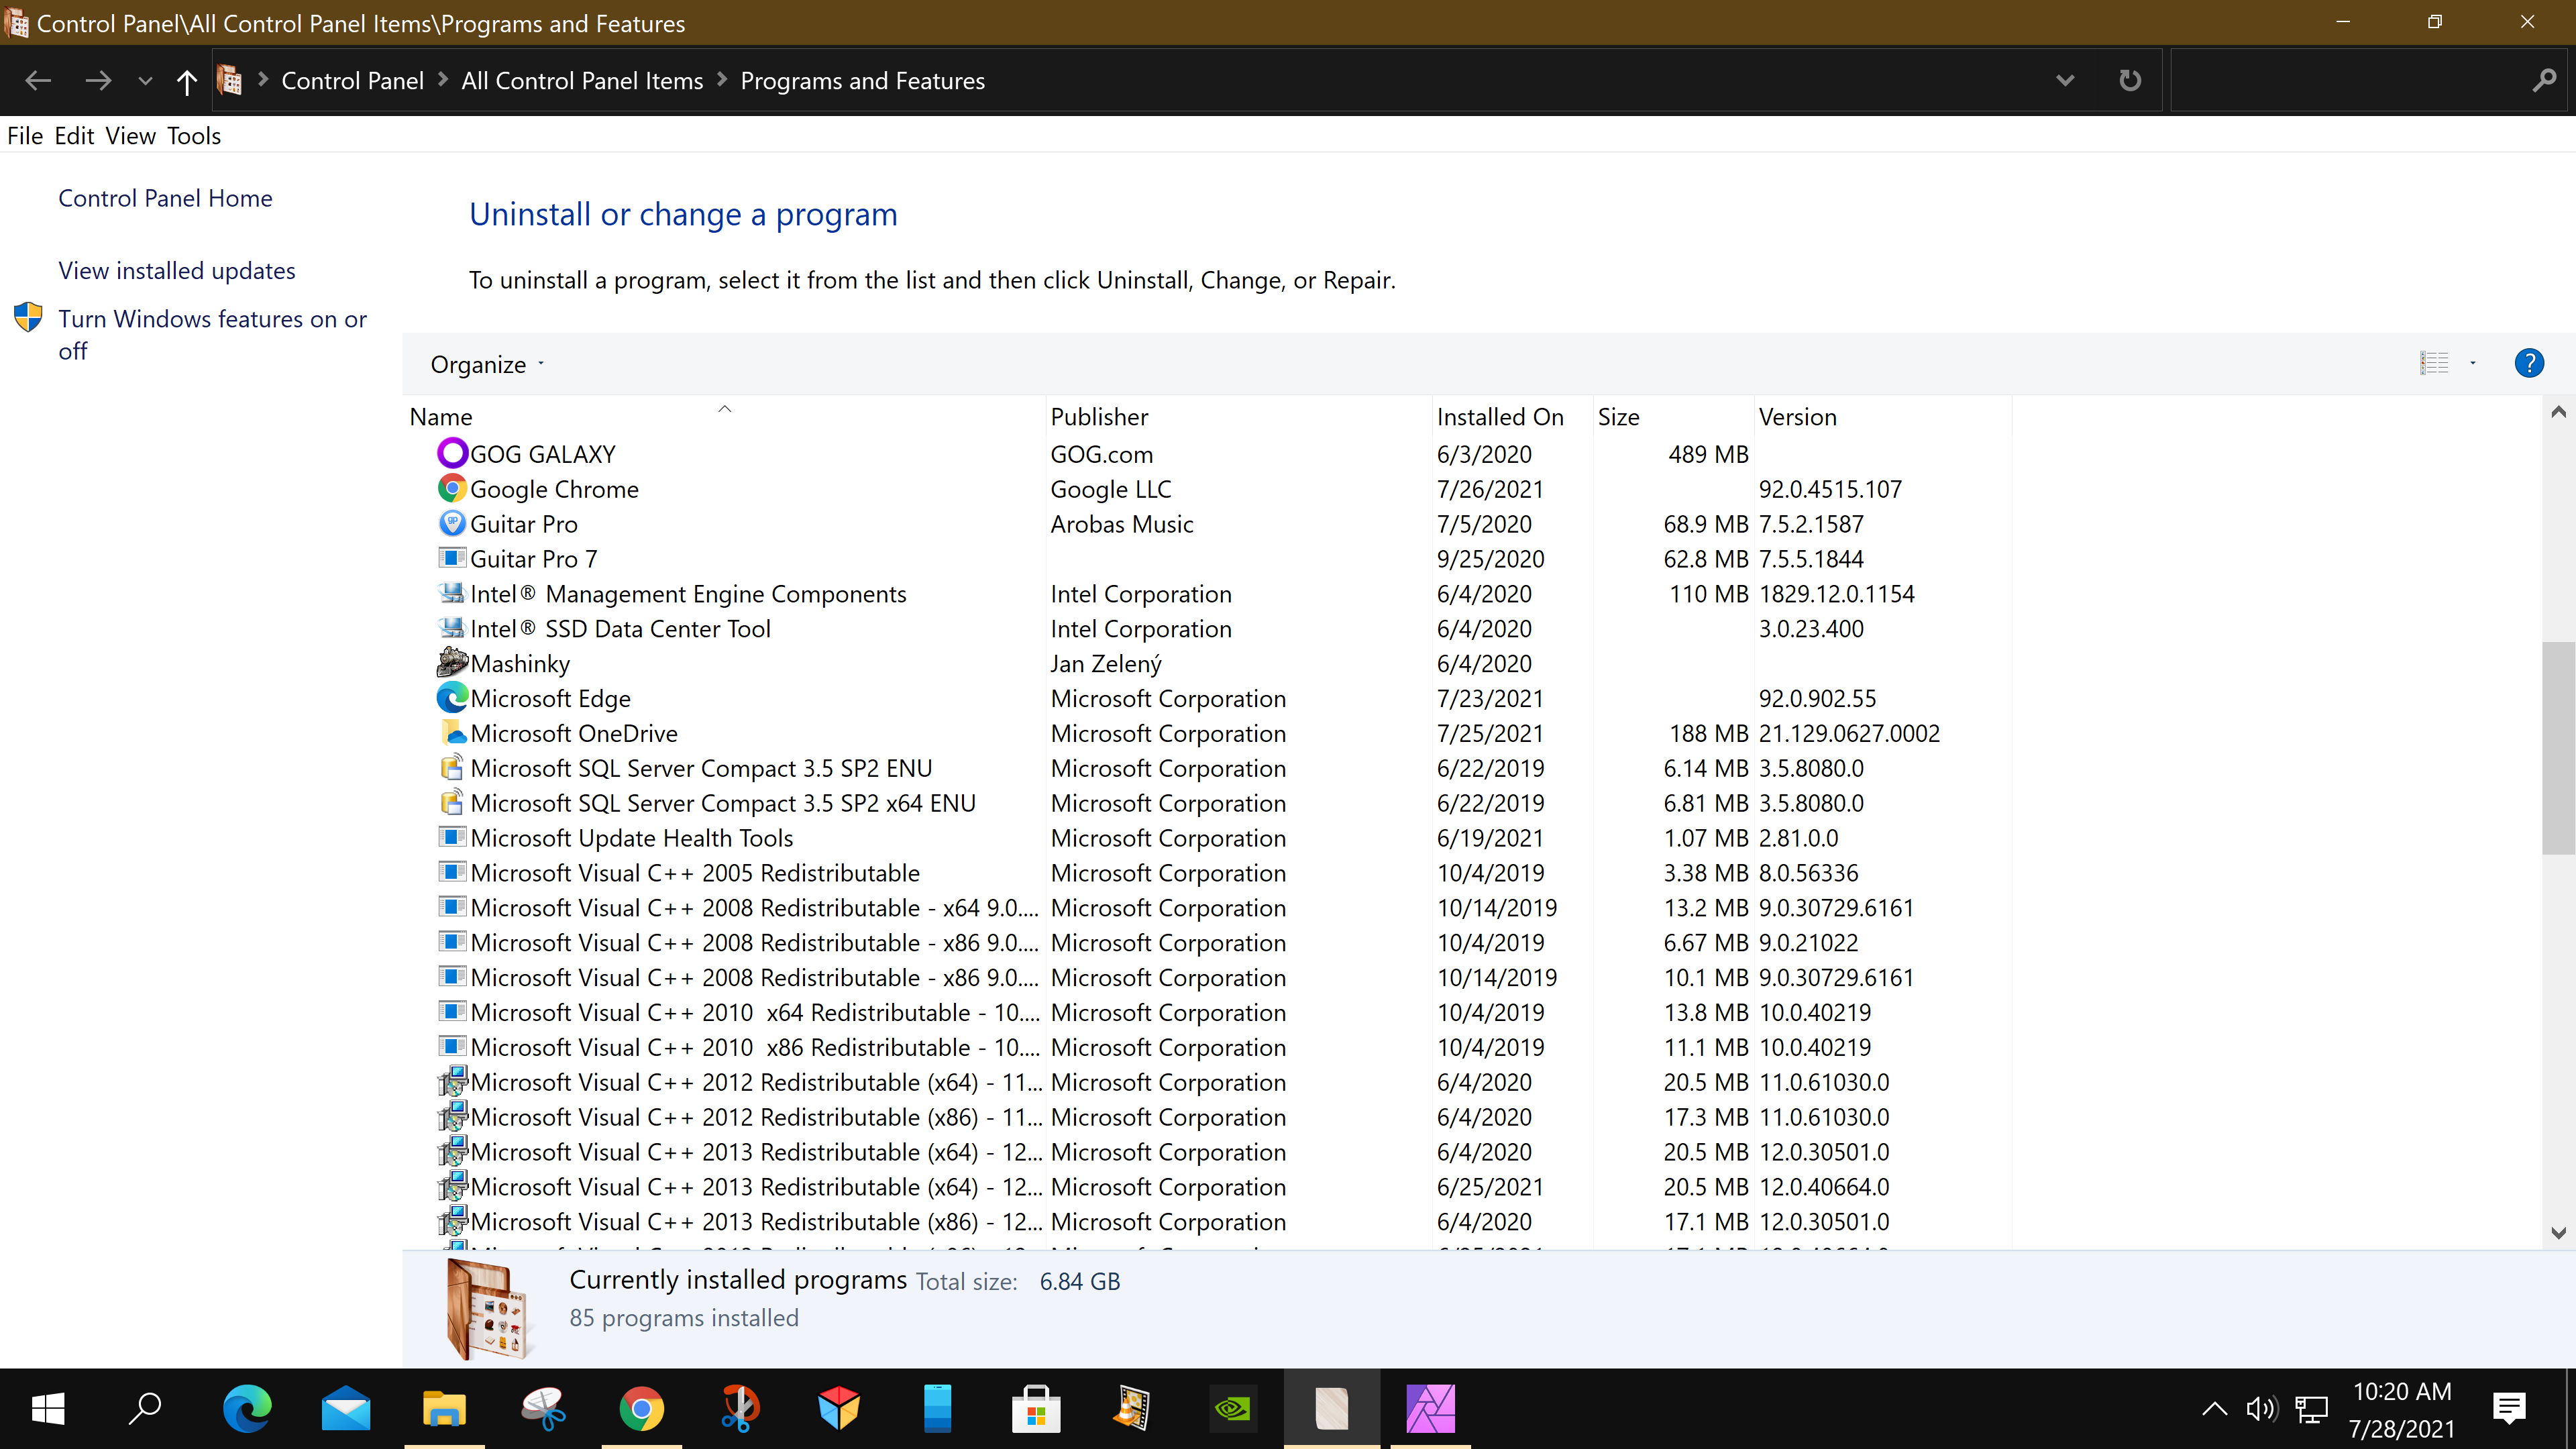The width and height of the screenshot is (2576, 1449).
Task: Open the notification center icon
Action: (x=2509, y=1409)
